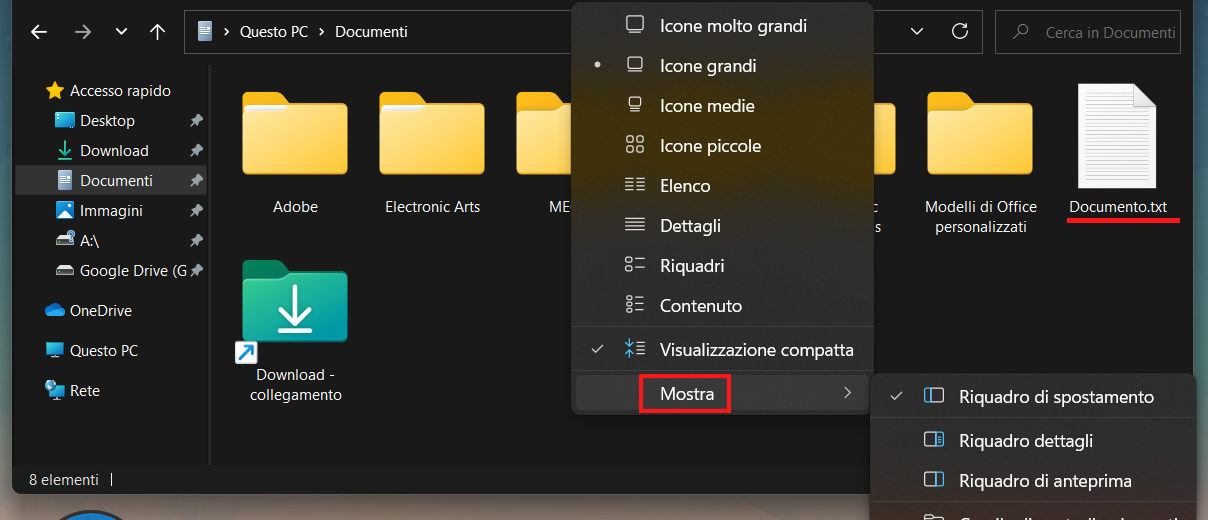Open the Download - collegamento shortcut
This screenshot has height=520, width=1208.
[x=295, y=320]
